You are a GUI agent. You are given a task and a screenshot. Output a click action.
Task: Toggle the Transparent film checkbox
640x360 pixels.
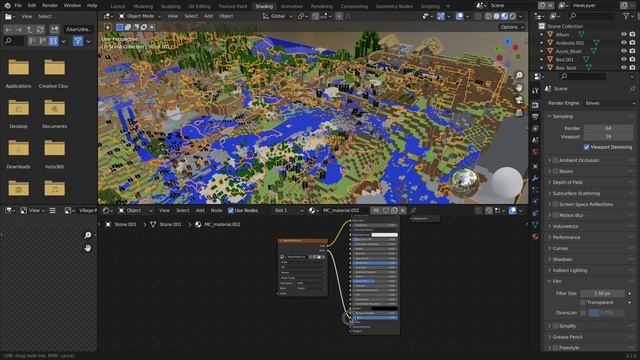(x=583, y=302)
